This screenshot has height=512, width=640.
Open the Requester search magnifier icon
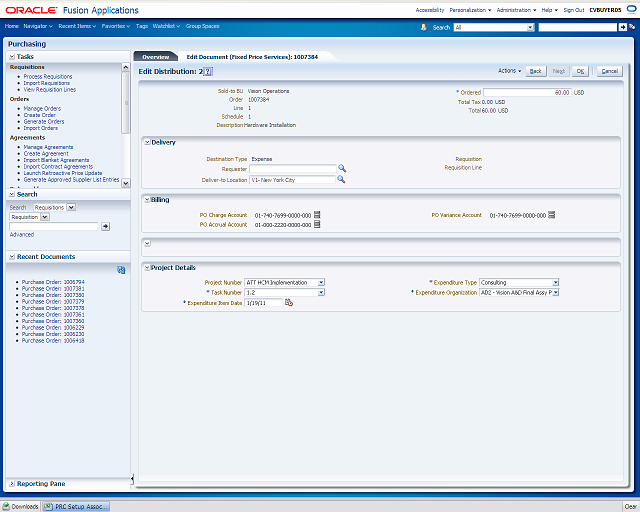[x=342, y=169]
